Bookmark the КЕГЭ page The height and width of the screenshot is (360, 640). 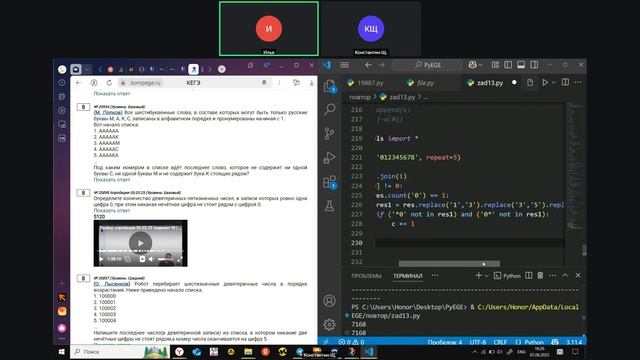click(x=264, y=83)
